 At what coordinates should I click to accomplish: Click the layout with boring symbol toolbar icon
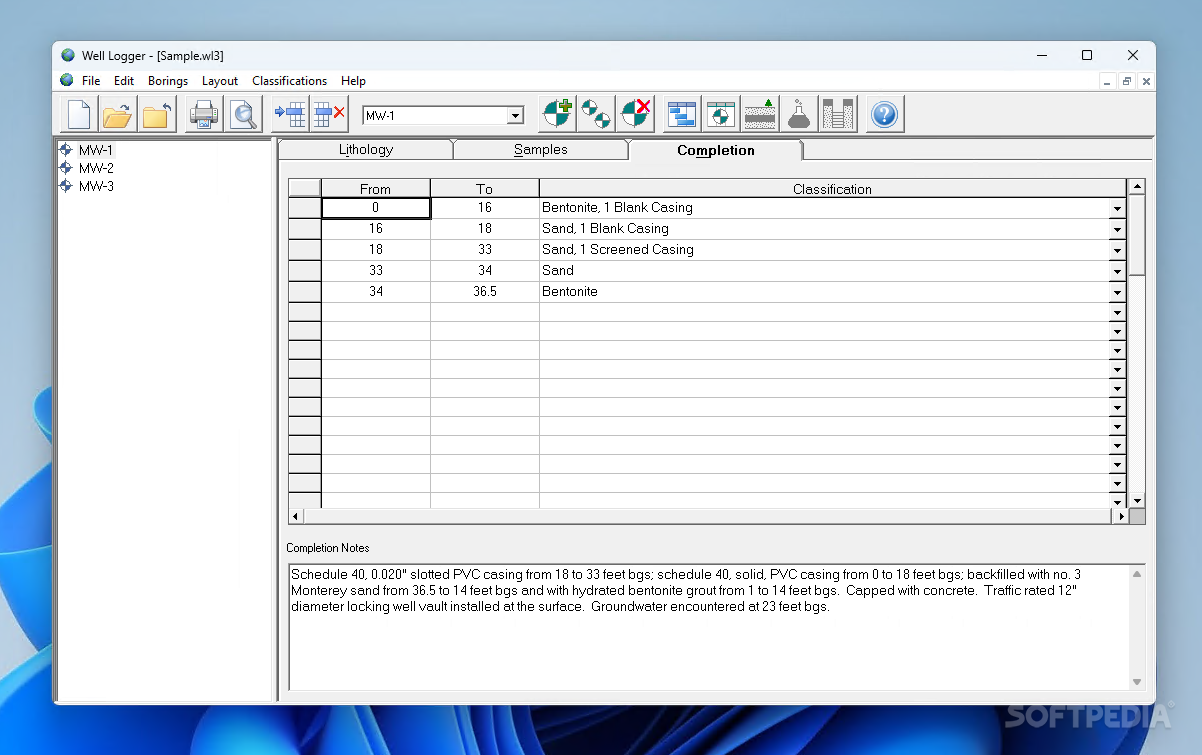[720, 115]
